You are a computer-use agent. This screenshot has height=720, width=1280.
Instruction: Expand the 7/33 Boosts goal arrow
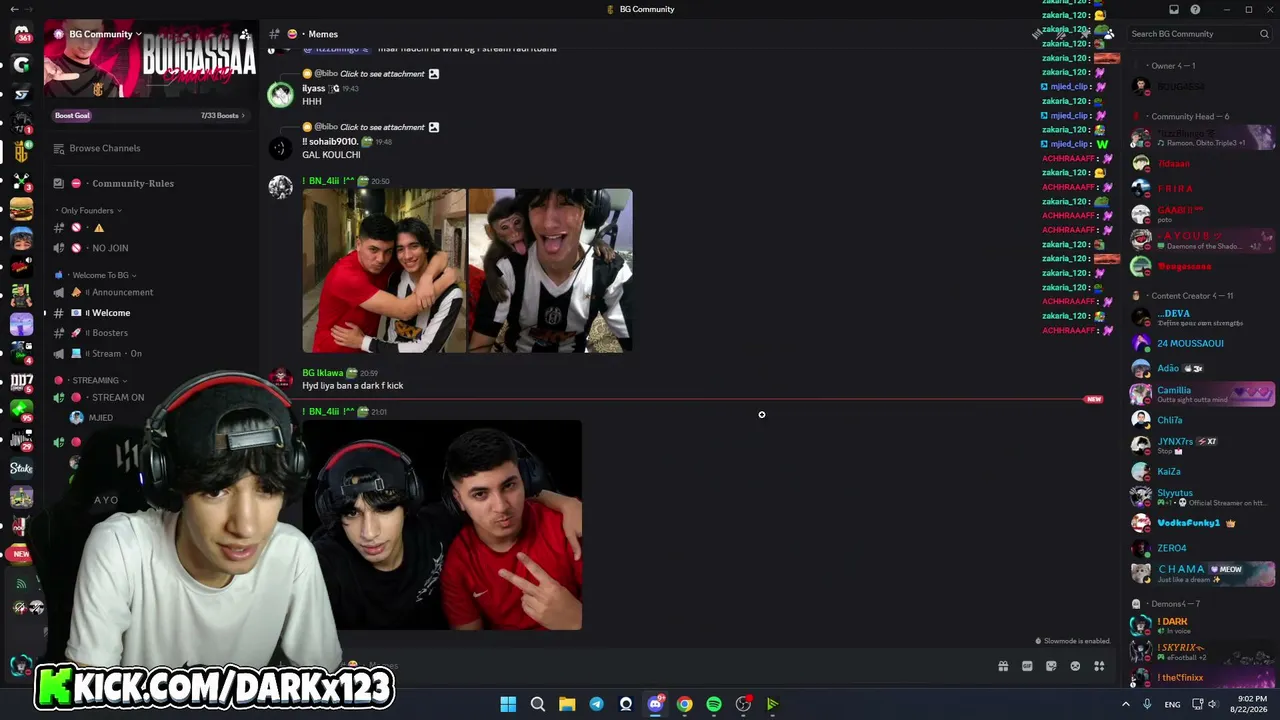pos(243,116)
